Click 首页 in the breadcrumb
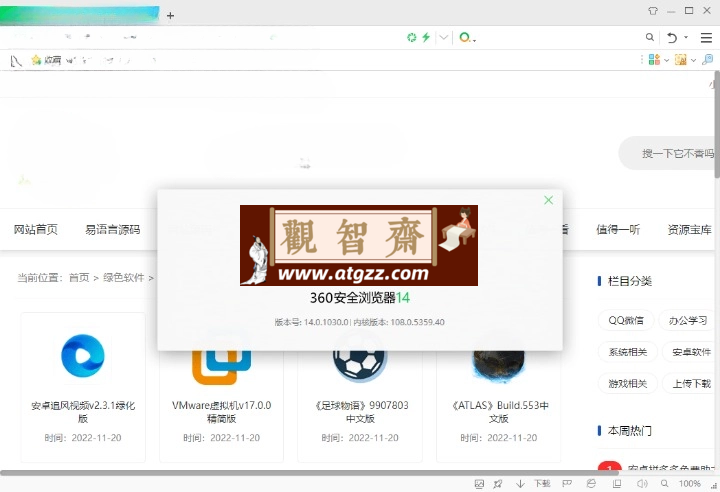Viewport: 720px width, 492px height. [x=79, y=277]
